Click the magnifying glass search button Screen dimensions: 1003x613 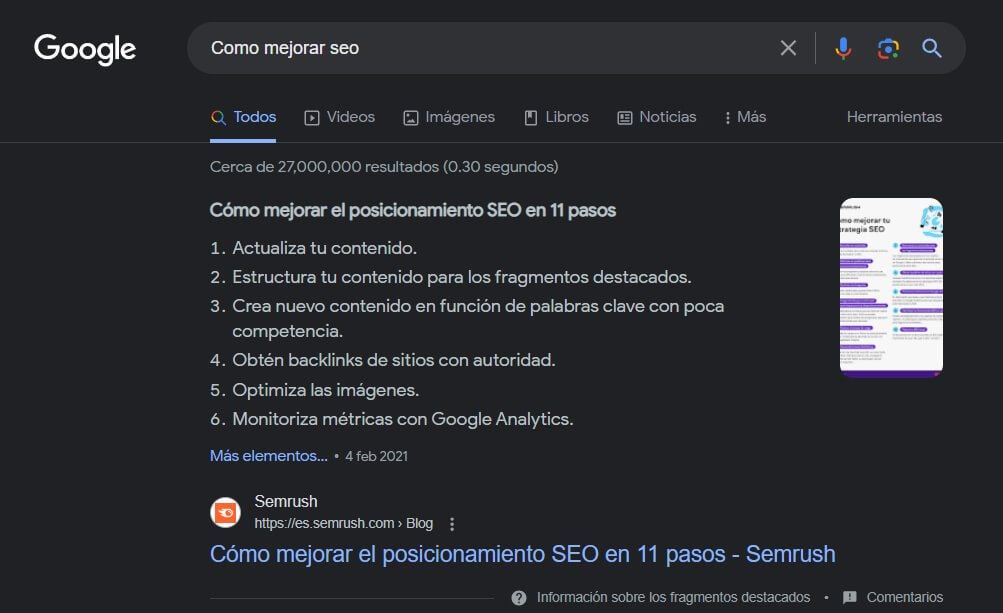tap(931, 48)
